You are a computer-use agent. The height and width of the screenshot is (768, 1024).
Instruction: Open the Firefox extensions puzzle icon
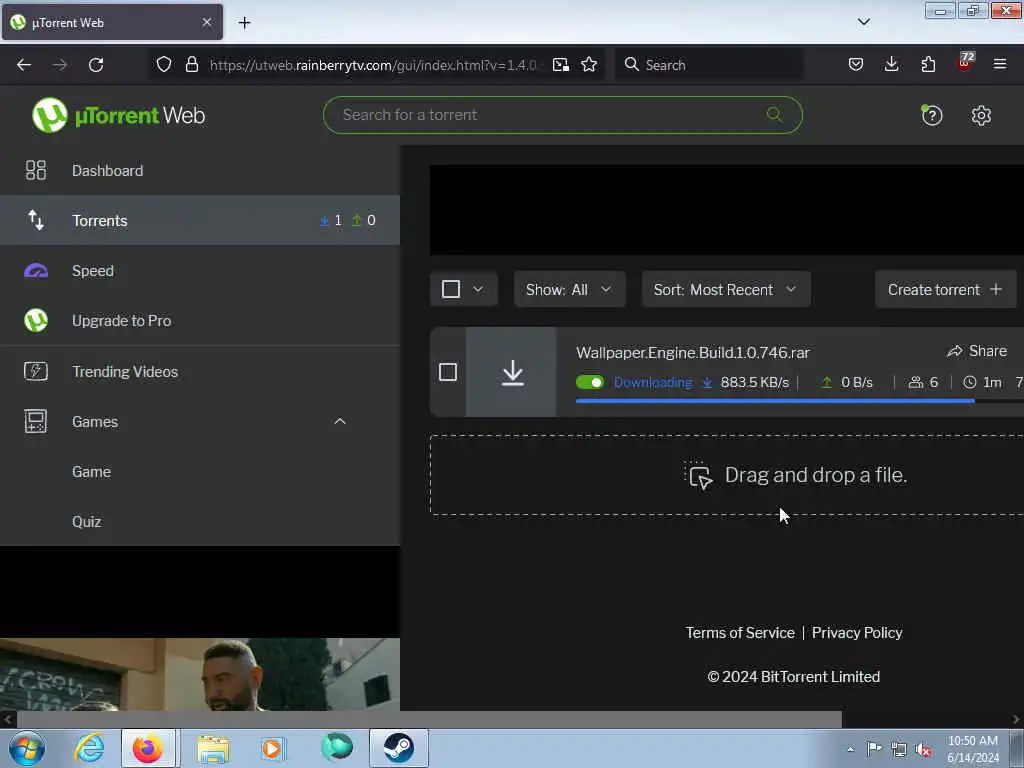[928, 65]
